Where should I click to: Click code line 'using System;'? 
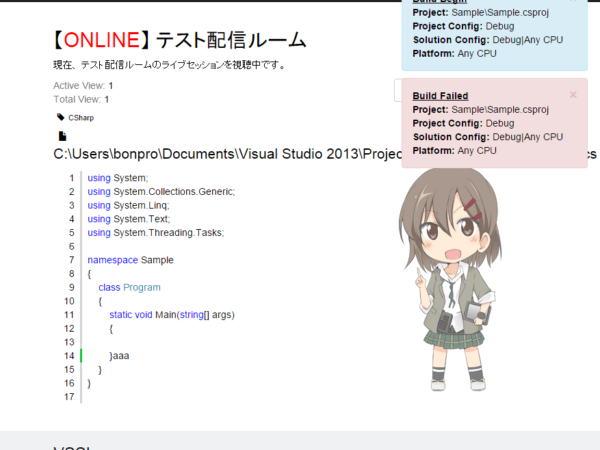118,178
